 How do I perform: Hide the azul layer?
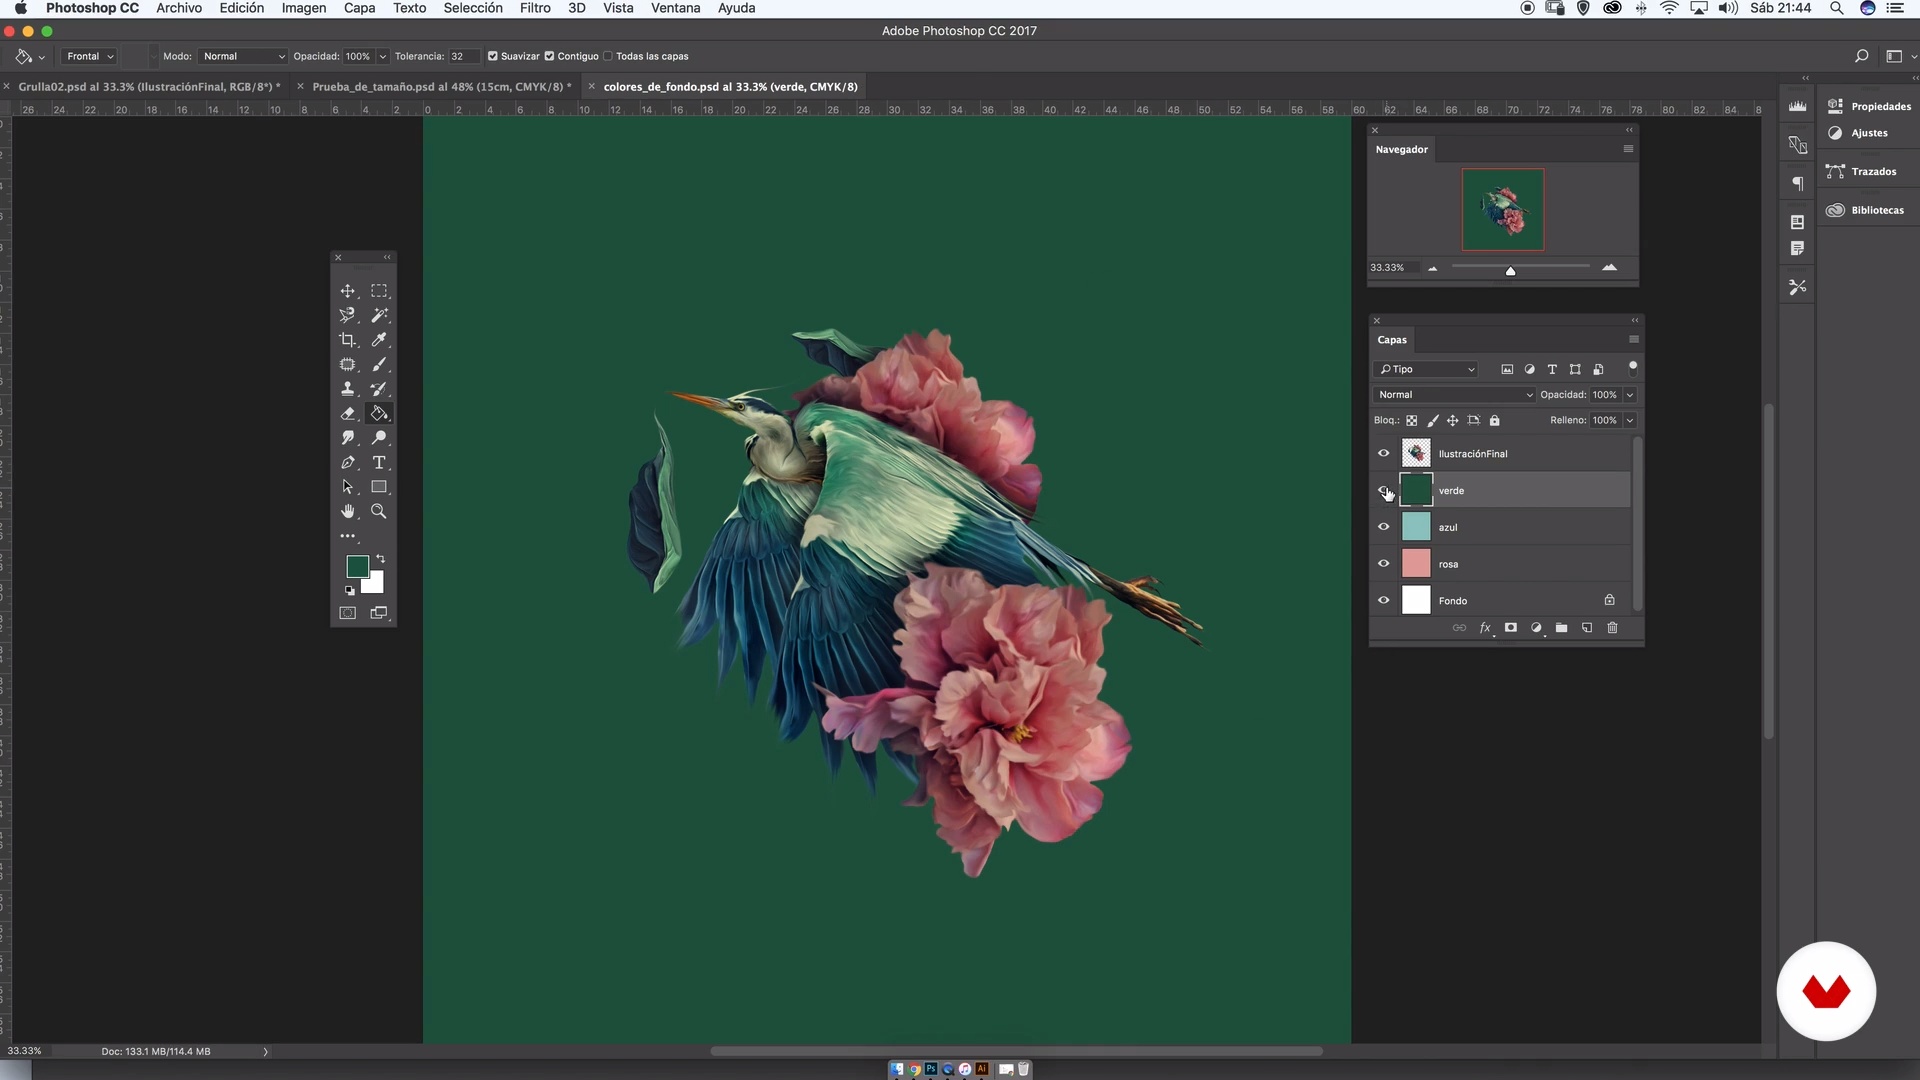1384,527
